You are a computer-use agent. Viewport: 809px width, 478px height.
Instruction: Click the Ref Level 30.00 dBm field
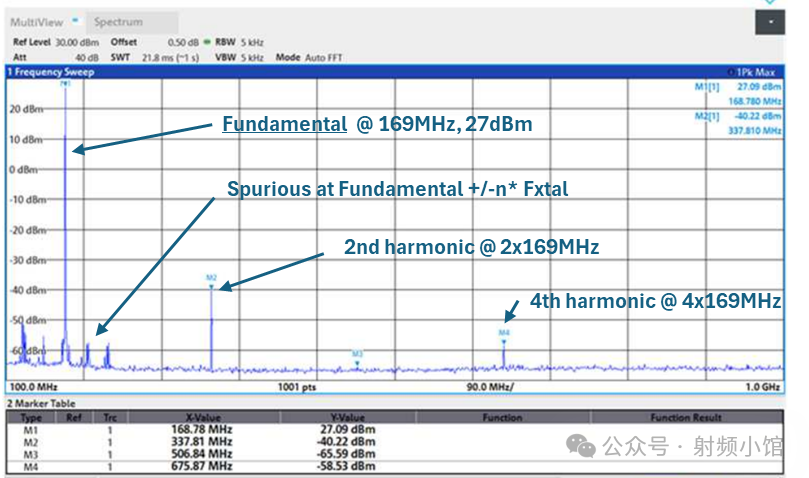(x=48, y=43)
